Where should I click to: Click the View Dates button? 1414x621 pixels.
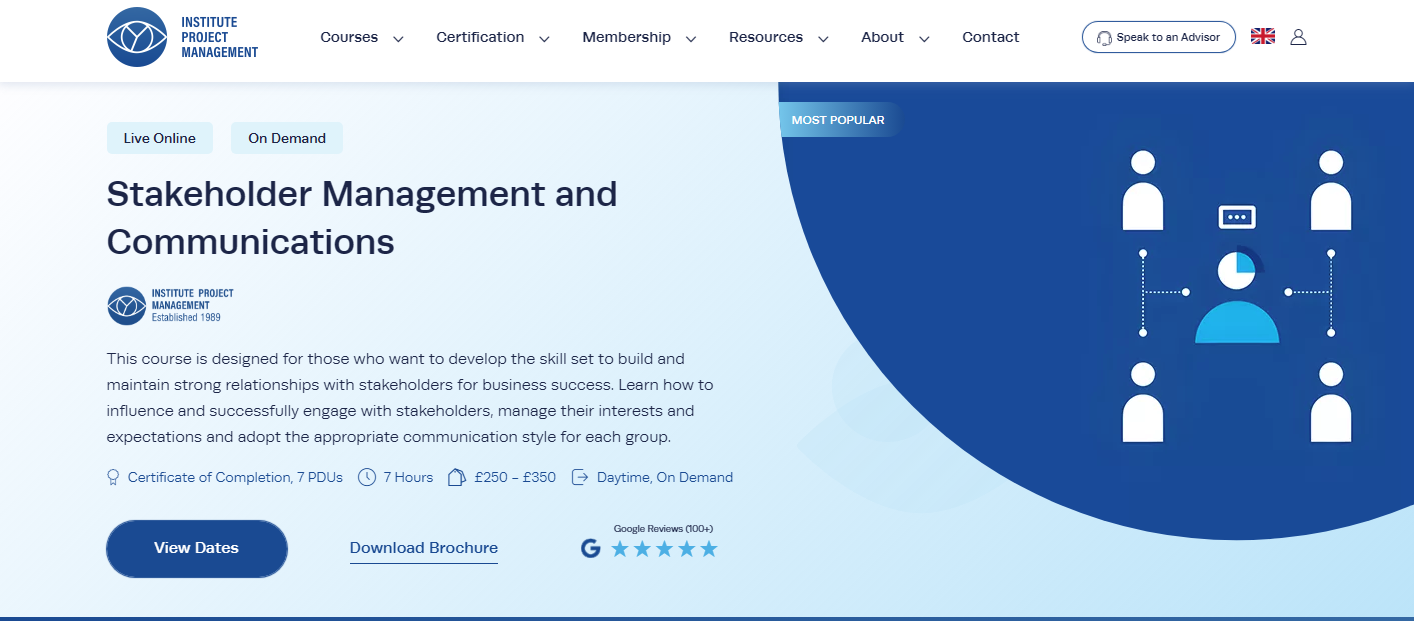(196, 548)
